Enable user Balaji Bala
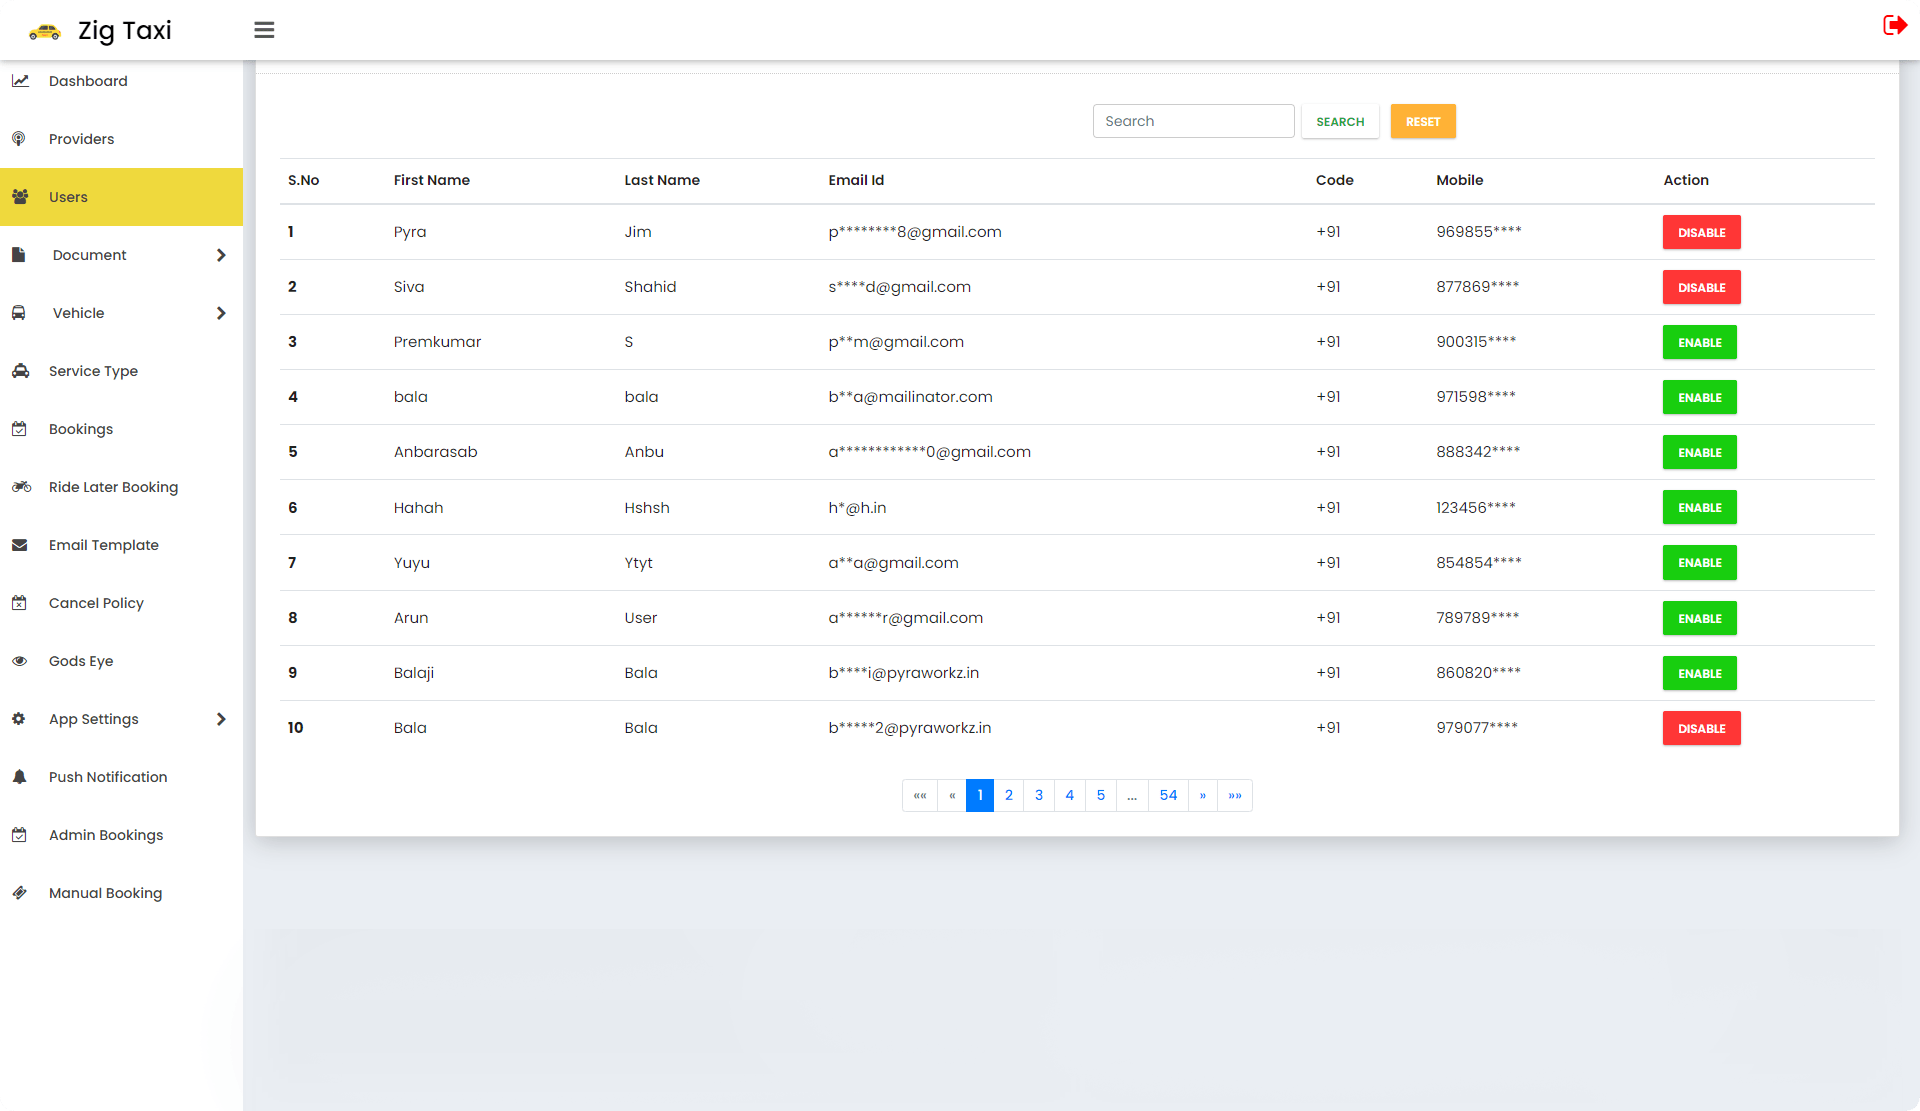 (1699, 673)
